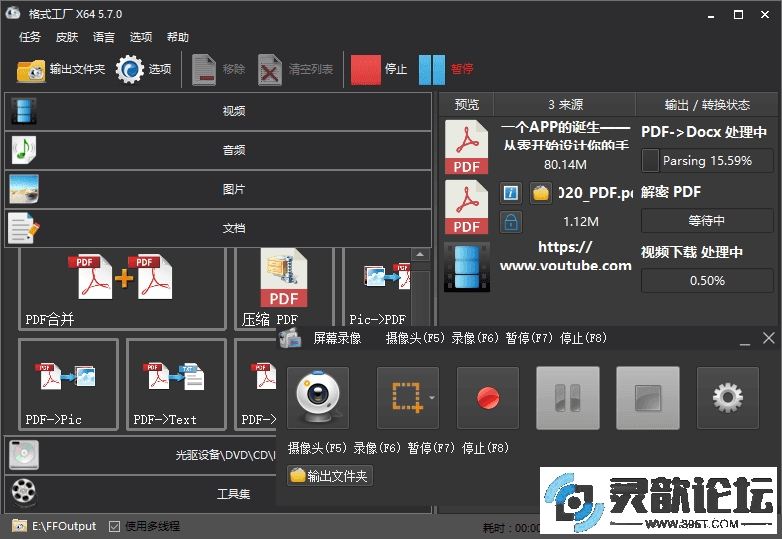Click the 预览 column header
This screenshot has width=782, height=539.
point(466,105)
